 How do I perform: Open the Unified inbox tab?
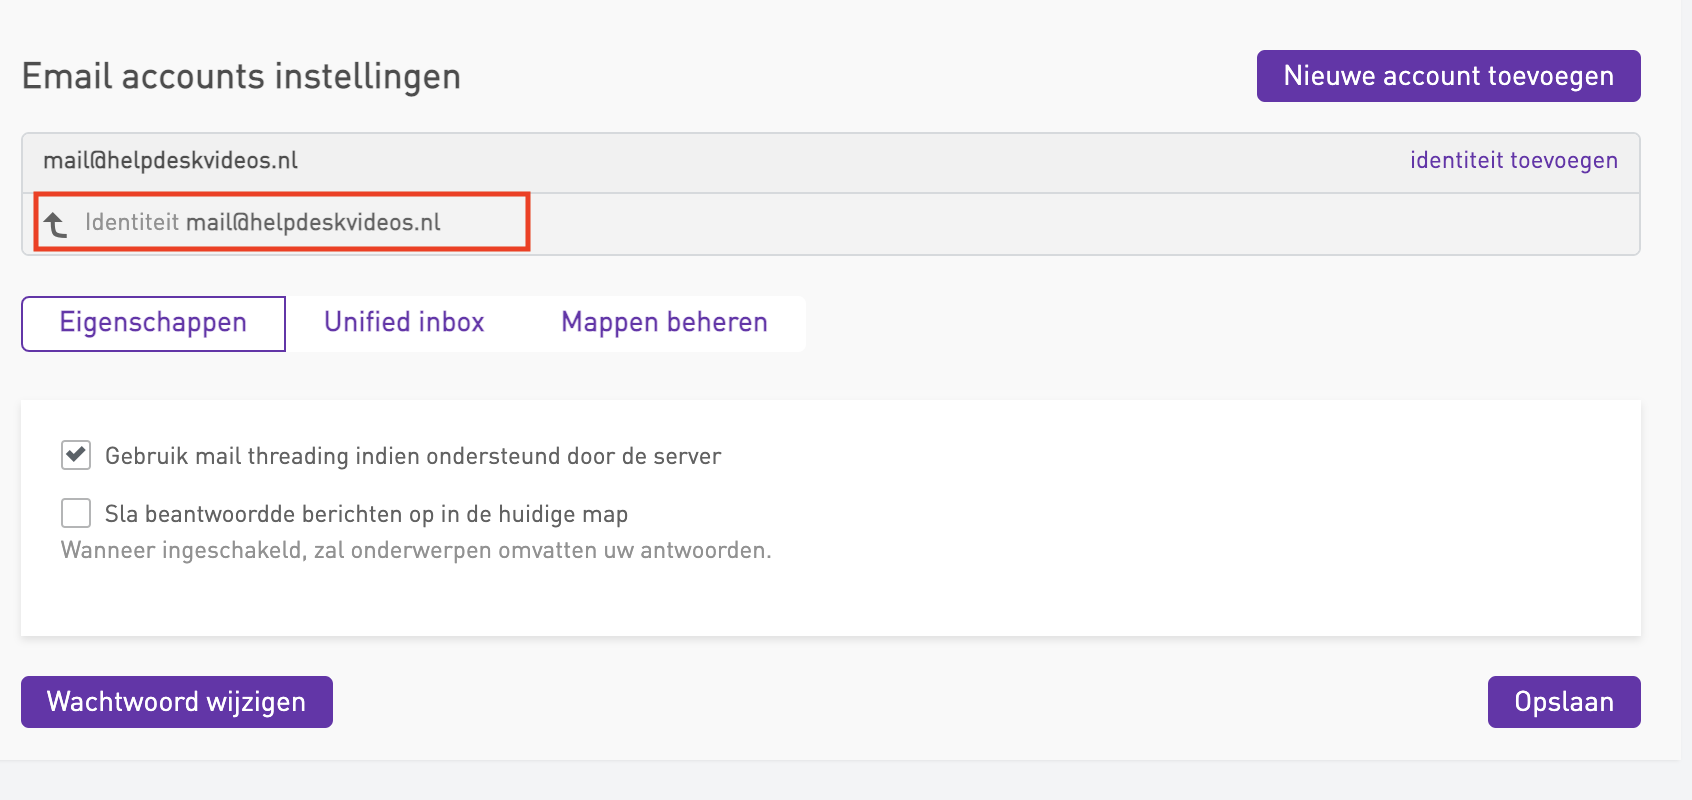click(x=404, y=323)
